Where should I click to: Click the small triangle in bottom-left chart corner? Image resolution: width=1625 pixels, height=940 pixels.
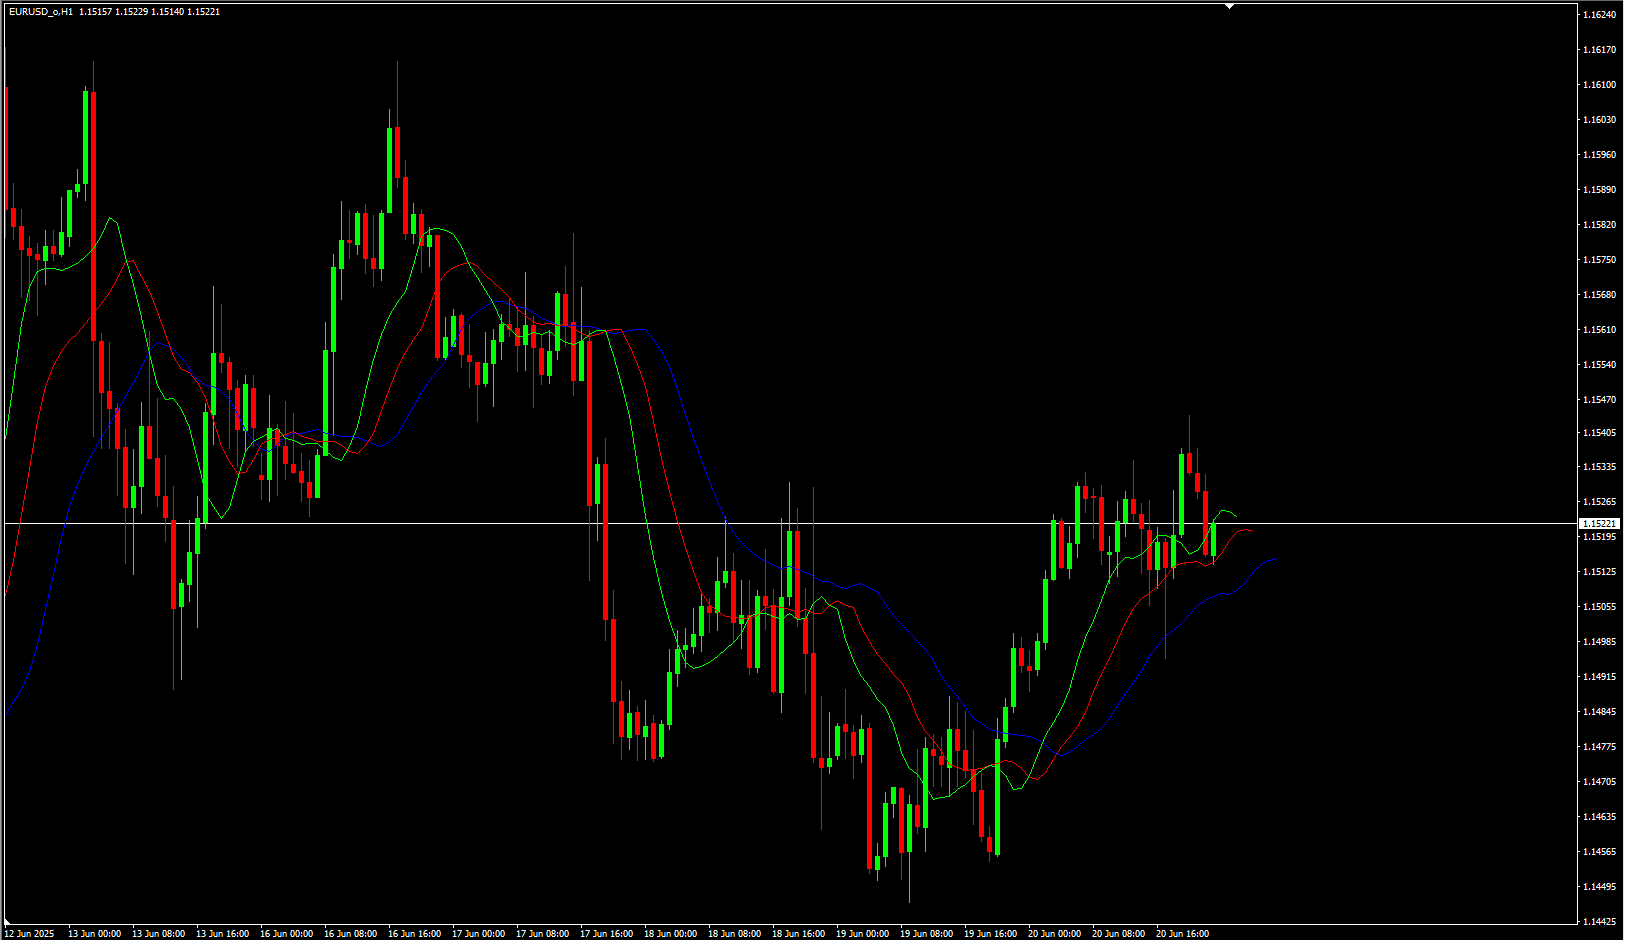click(x=8, y=921)
